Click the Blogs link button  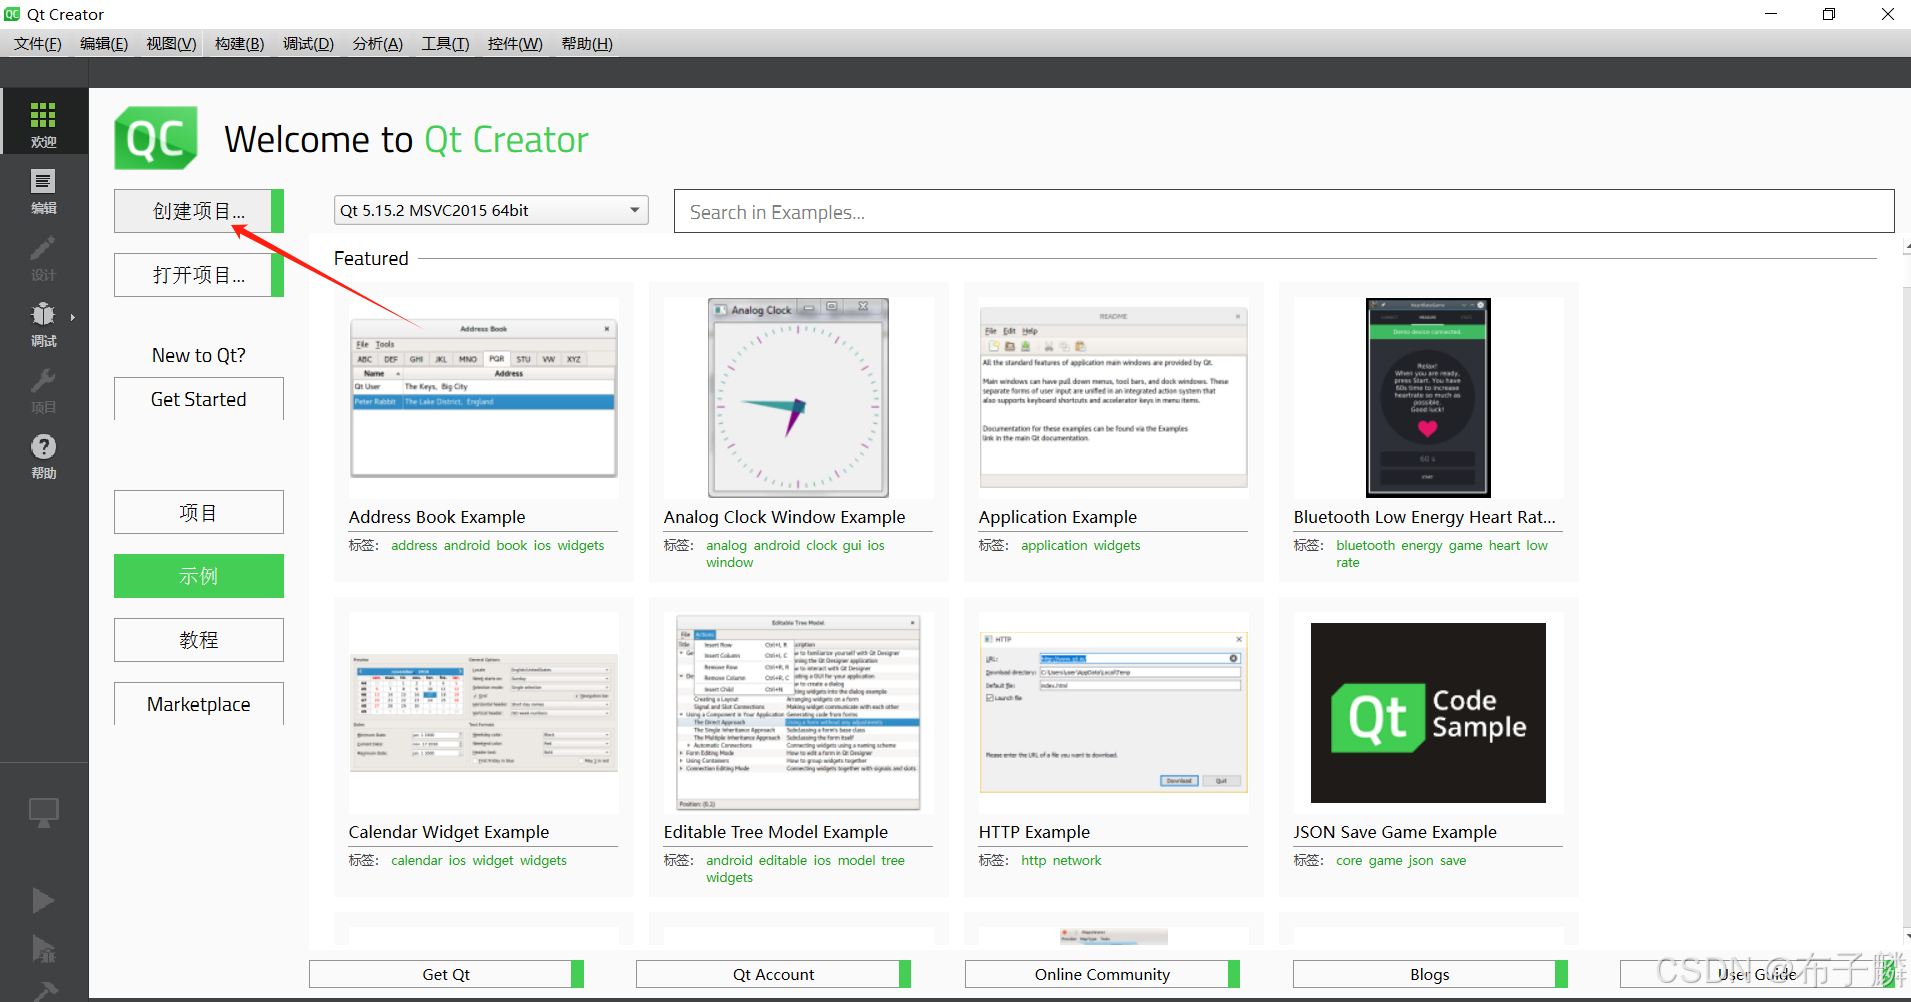click(1430, 974)
